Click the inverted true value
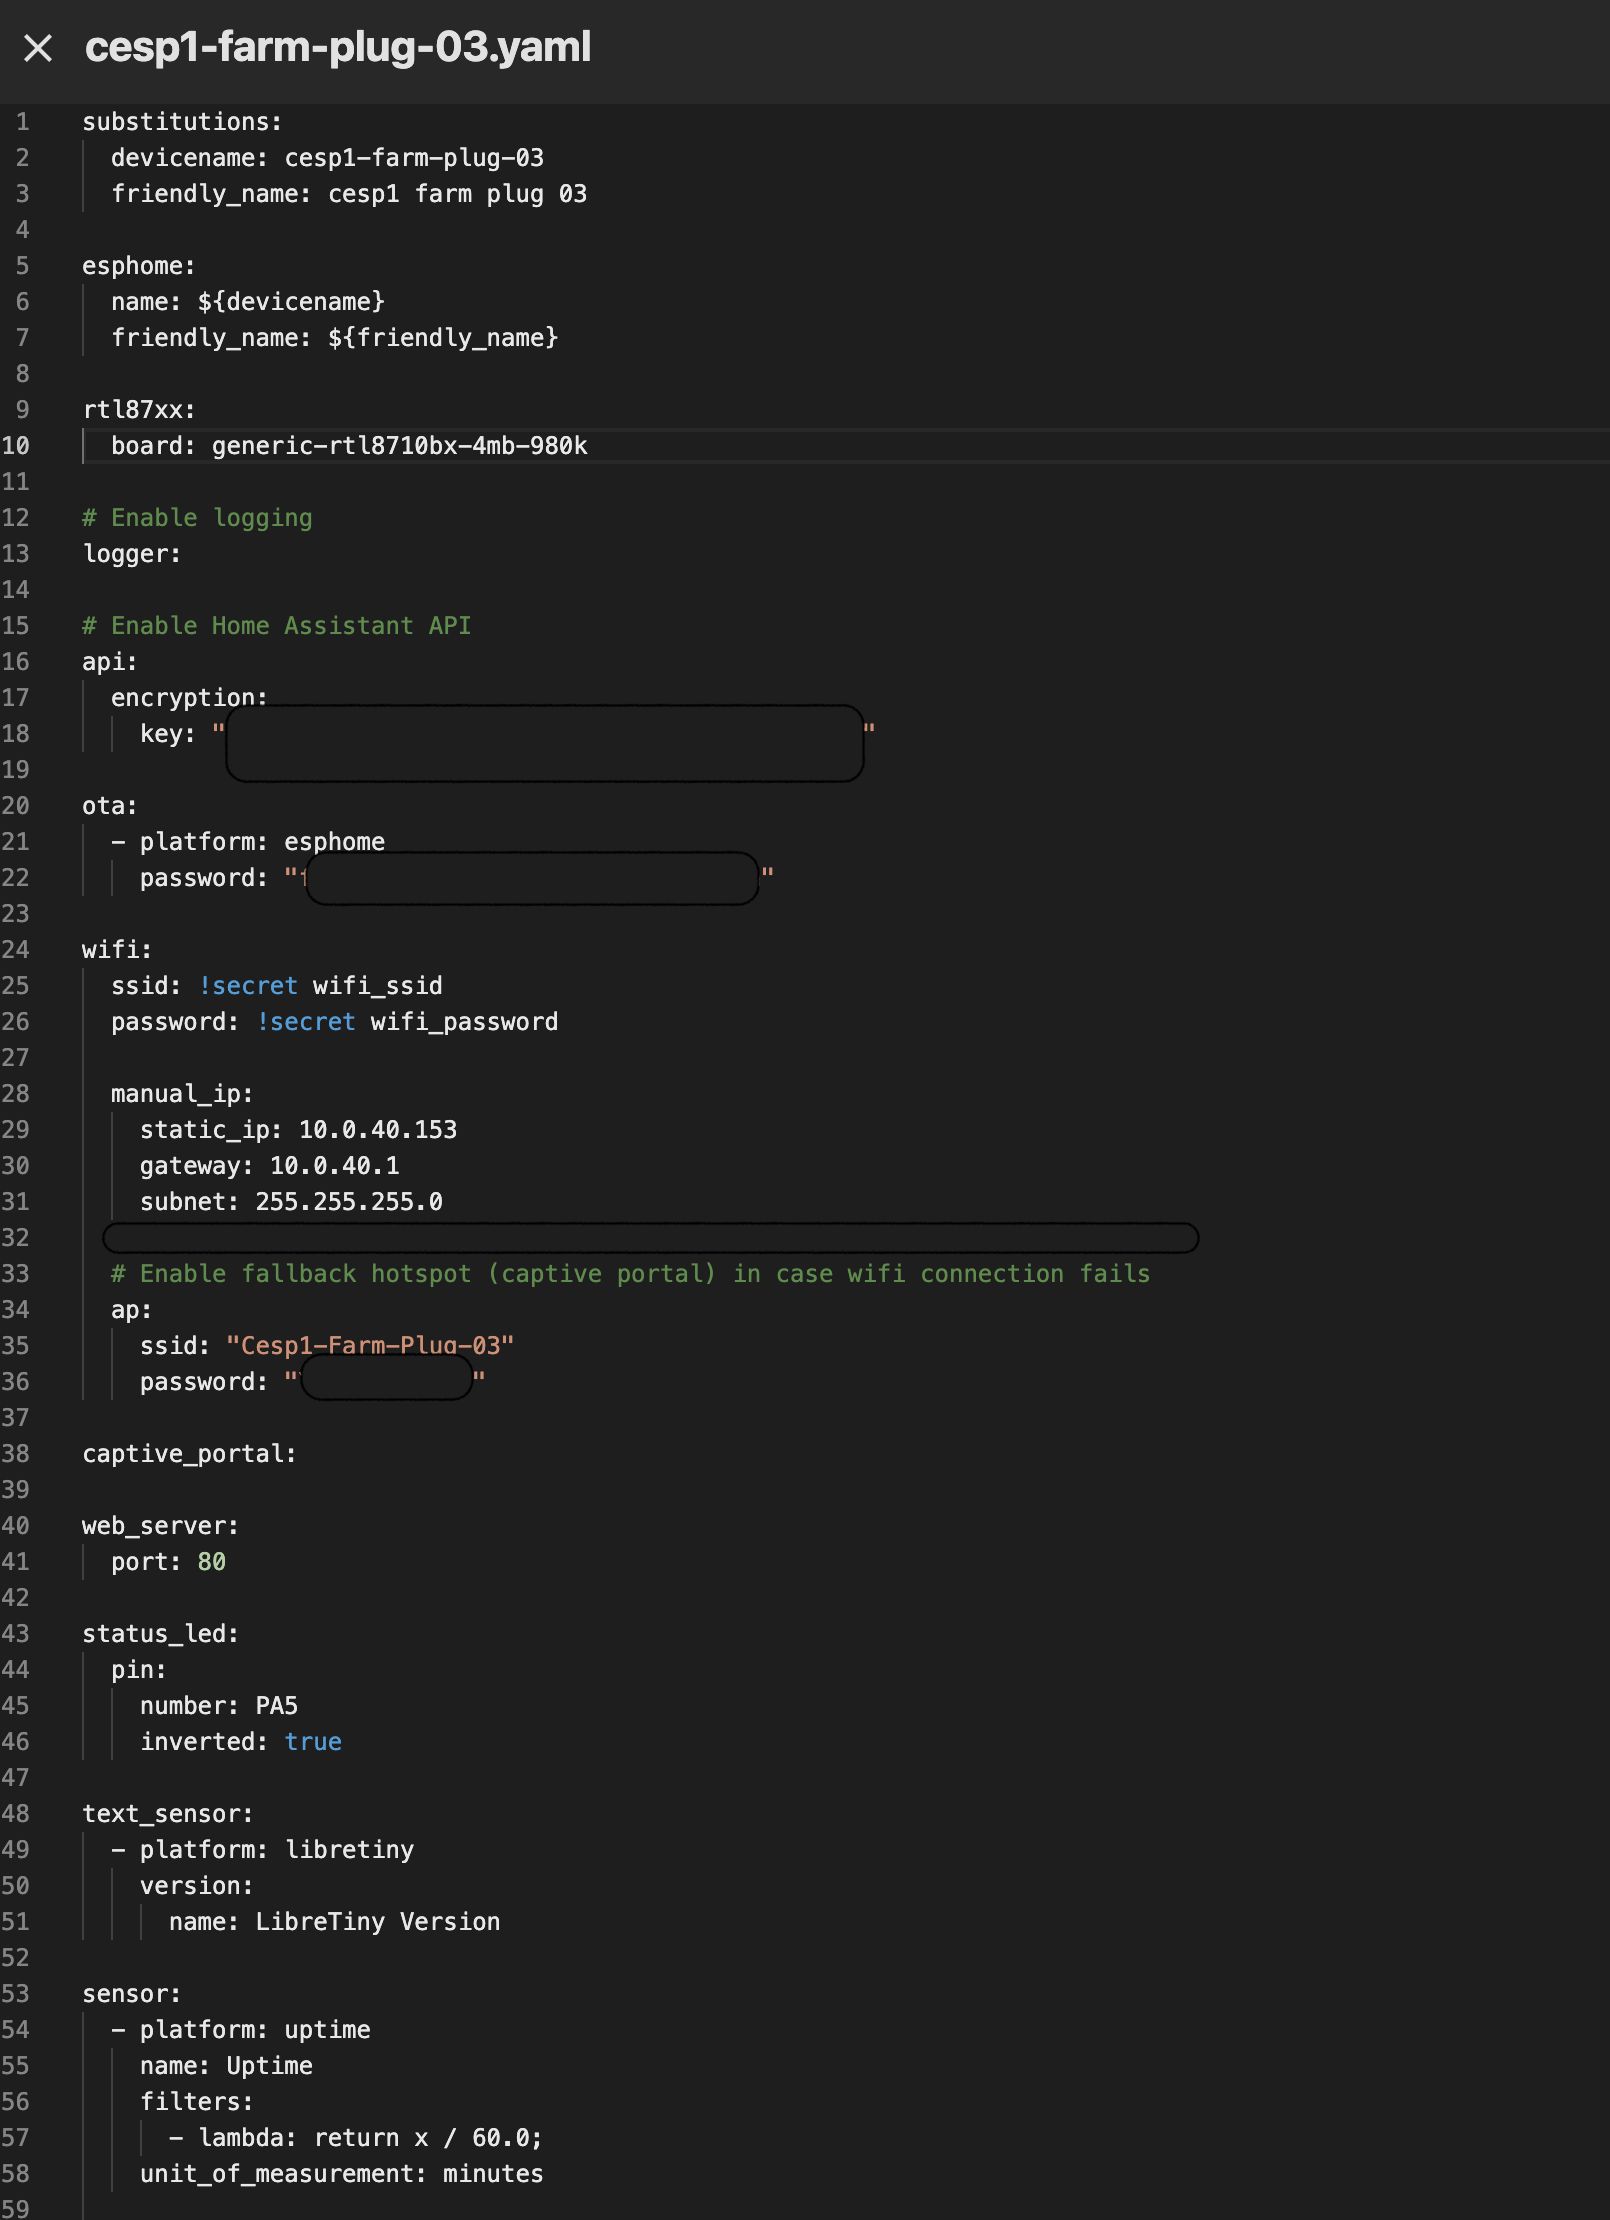Viewport: 1610px width, 2220px height. point(312,1742)
